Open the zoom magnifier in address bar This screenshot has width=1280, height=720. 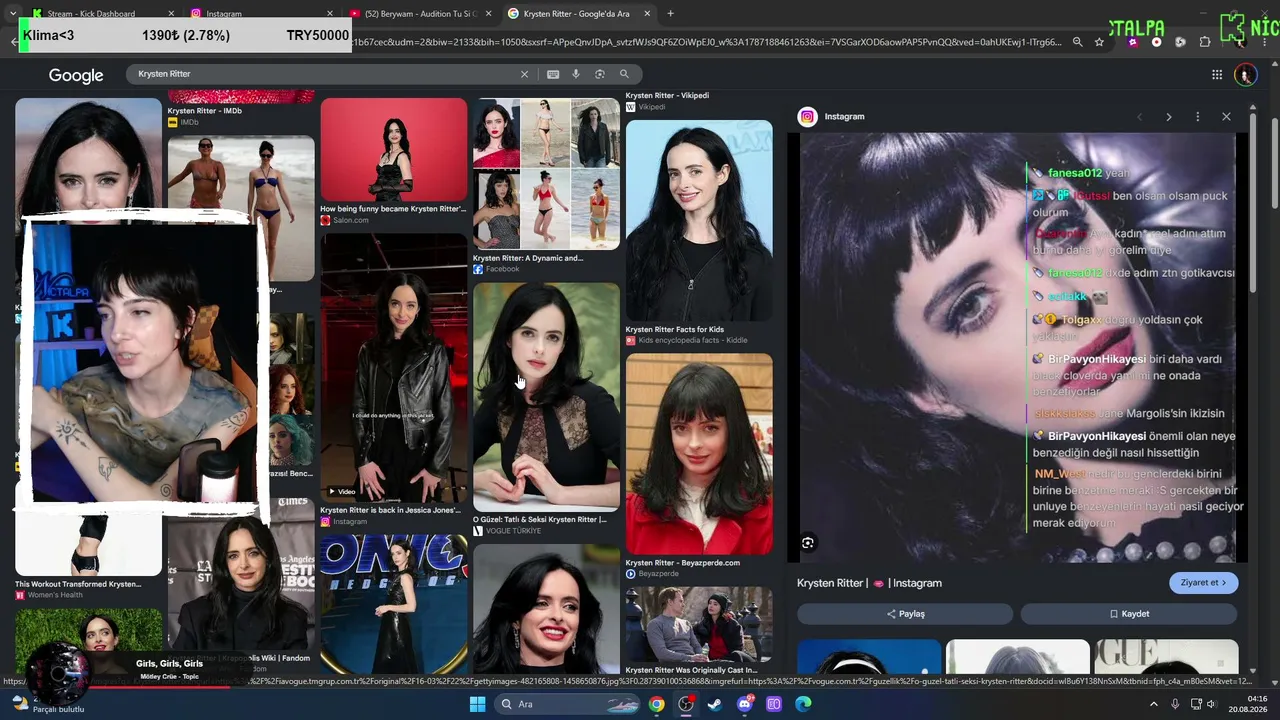(x=1077, y=42)
